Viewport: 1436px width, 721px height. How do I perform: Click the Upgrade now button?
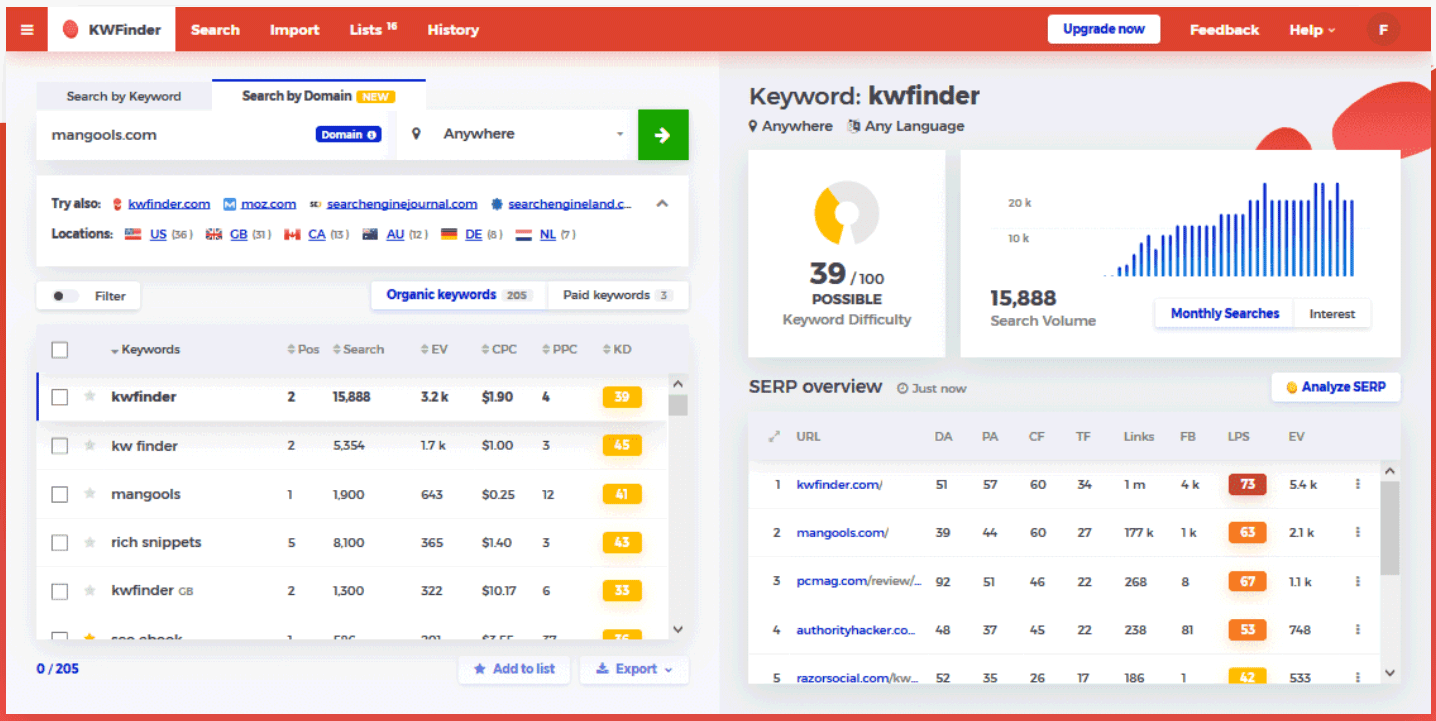tap(1103, 30)
